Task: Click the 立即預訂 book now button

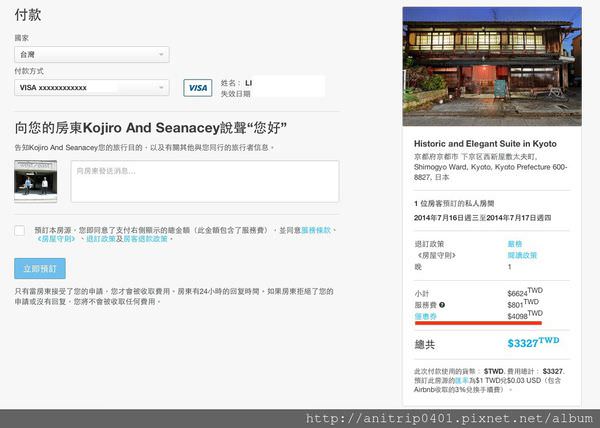Action: 40,269
